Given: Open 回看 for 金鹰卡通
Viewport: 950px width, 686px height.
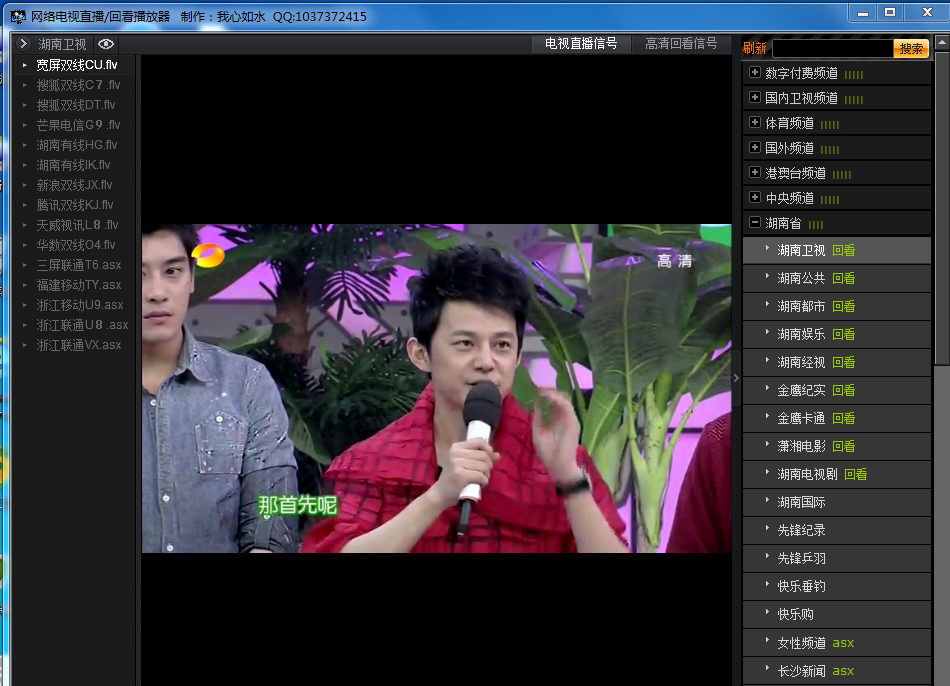Looking at the screenshot, I should (x=843, y=418).
